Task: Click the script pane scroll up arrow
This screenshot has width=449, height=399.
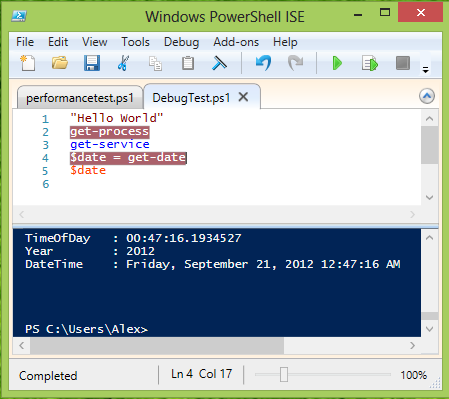Action: click(x=429, y=119)
